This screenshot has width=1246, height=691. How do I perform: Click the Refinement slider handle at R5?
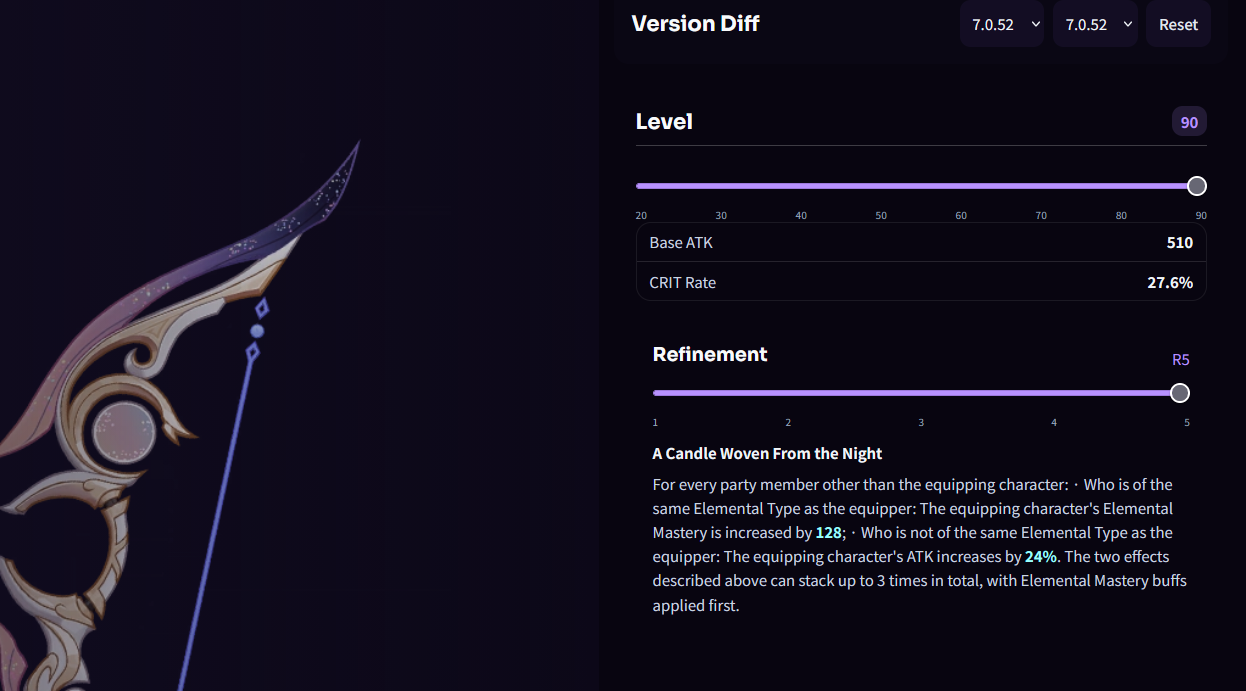click(x=1180, y=393)
